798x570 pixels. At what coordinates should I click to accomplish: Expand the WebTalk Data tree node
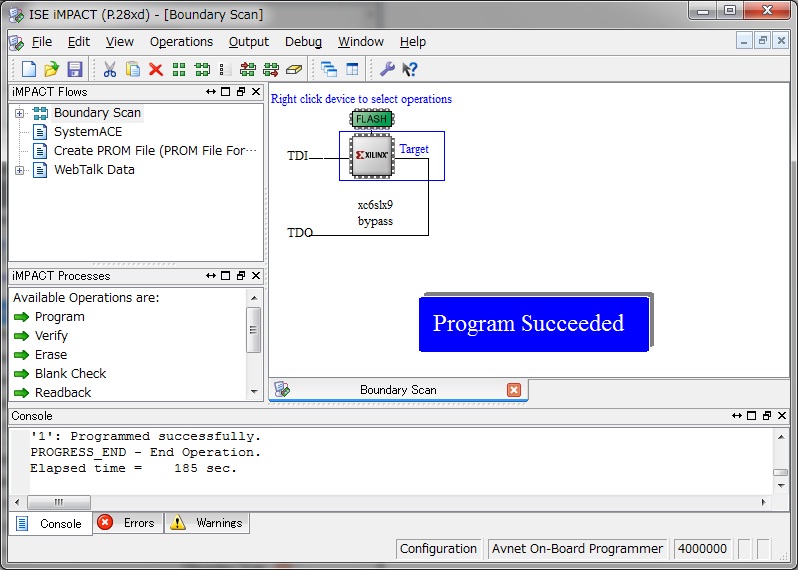coord(19,170)
